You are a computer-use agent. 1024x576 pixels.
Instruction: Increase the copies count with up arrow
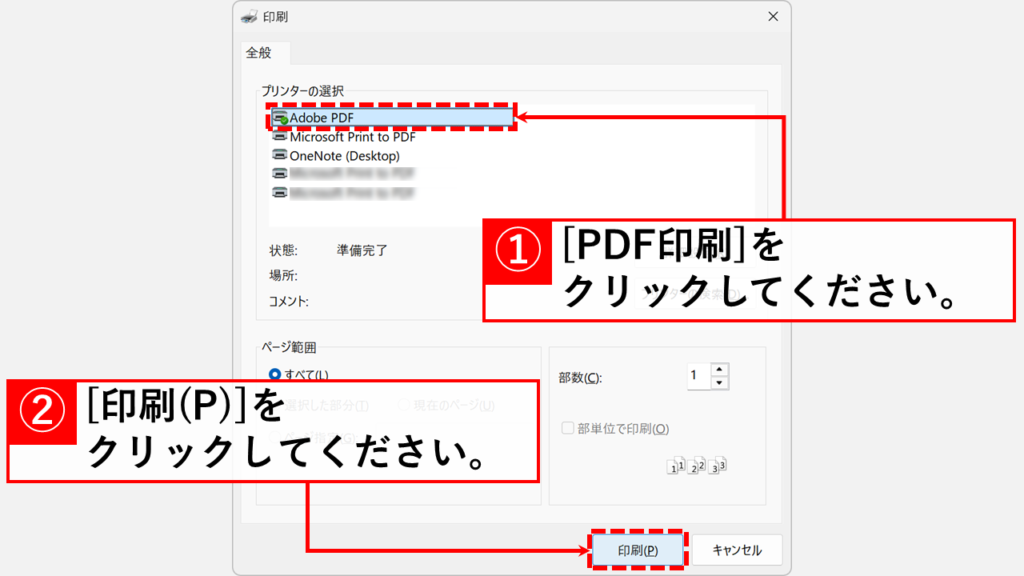tap(719, 369)
